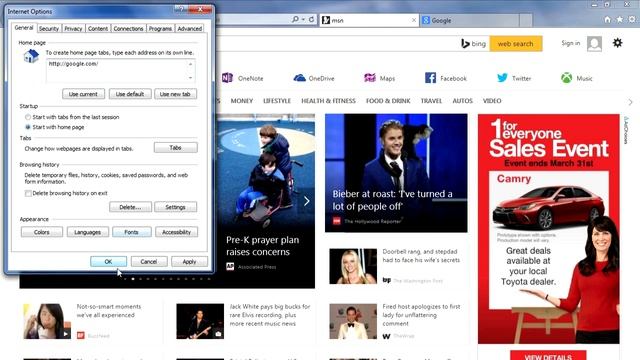
Task: Confirm dialog with OK button
Action: tap(108, 262)
